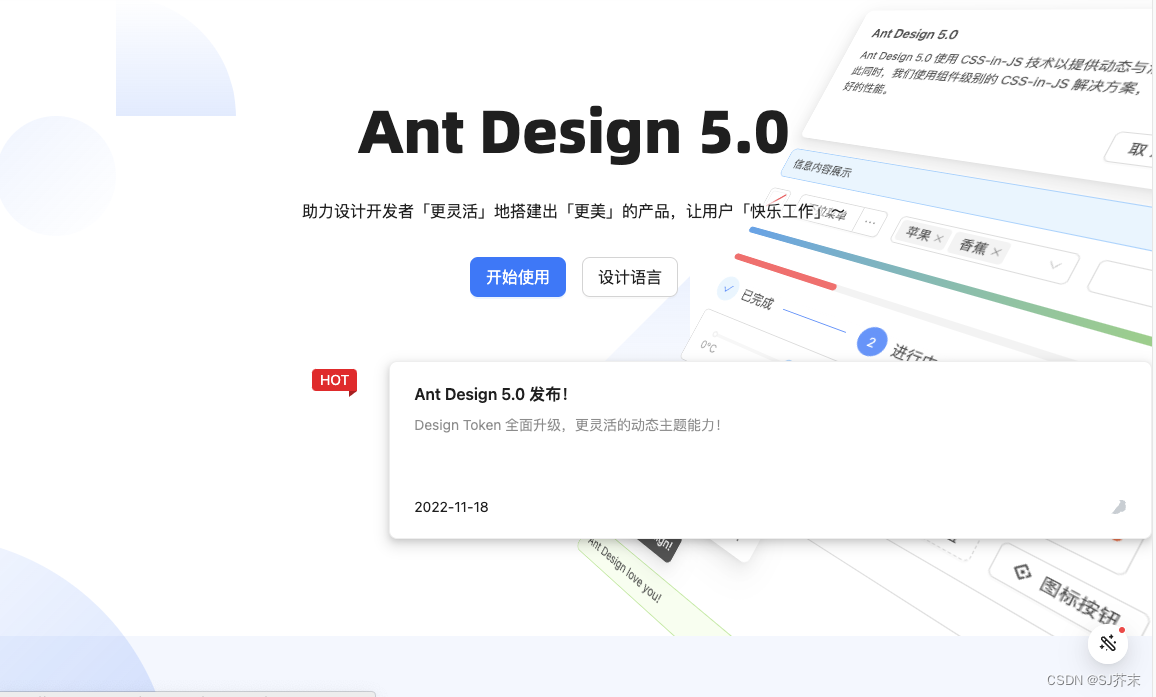Toggle the 已完成 check circle
The image size is (1156, 697).
pos(727,287)
